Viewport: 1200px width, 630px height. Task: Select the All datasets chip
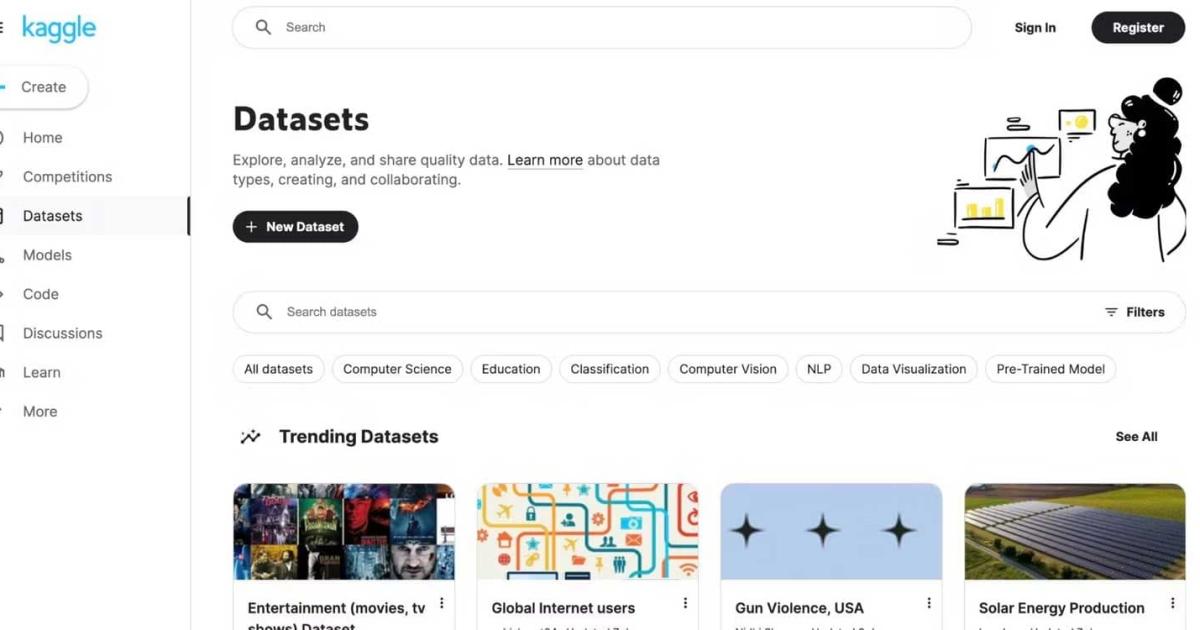[278, 369]
